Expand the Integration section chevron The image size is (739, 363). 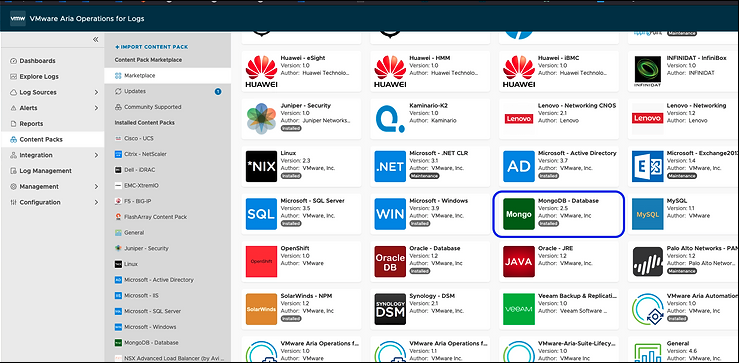[96, 155]
